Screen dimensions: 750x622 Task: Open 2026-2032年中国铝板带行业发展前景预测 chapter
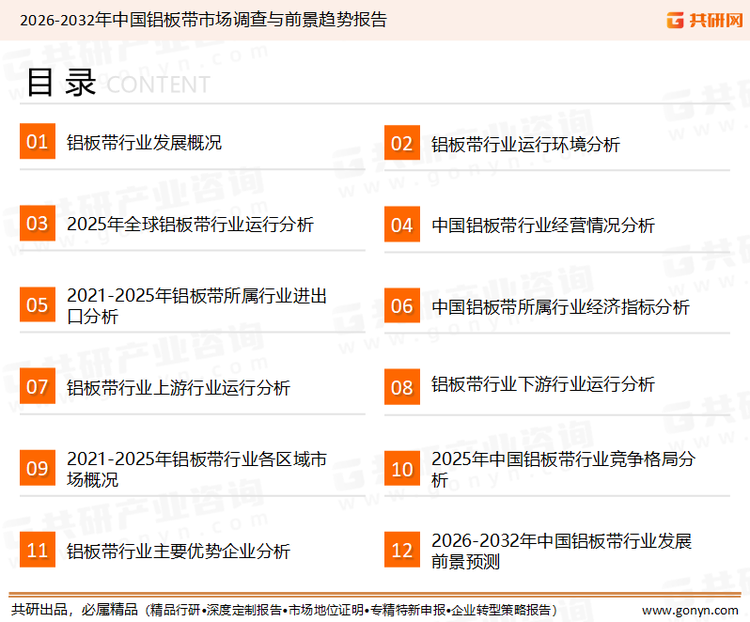pos(562,551)
